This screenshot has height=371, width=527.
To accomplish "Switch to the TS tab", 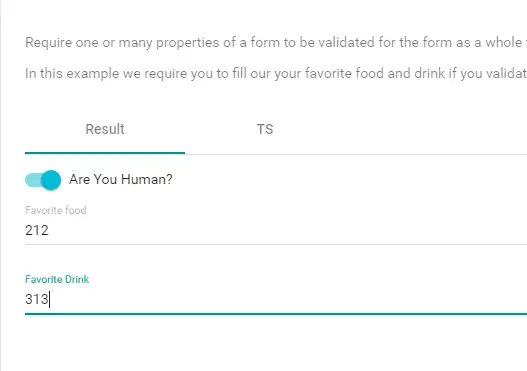I will point(265,129).
